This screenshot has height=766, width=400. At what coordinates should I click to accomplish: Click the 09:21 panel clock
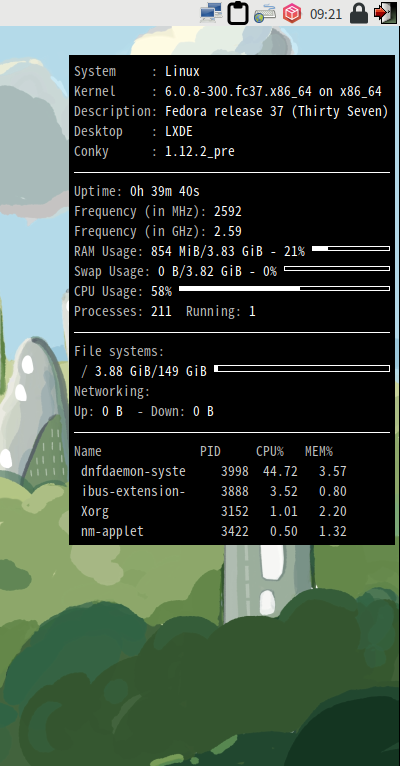pyautogui.click(x=326, y=14)
